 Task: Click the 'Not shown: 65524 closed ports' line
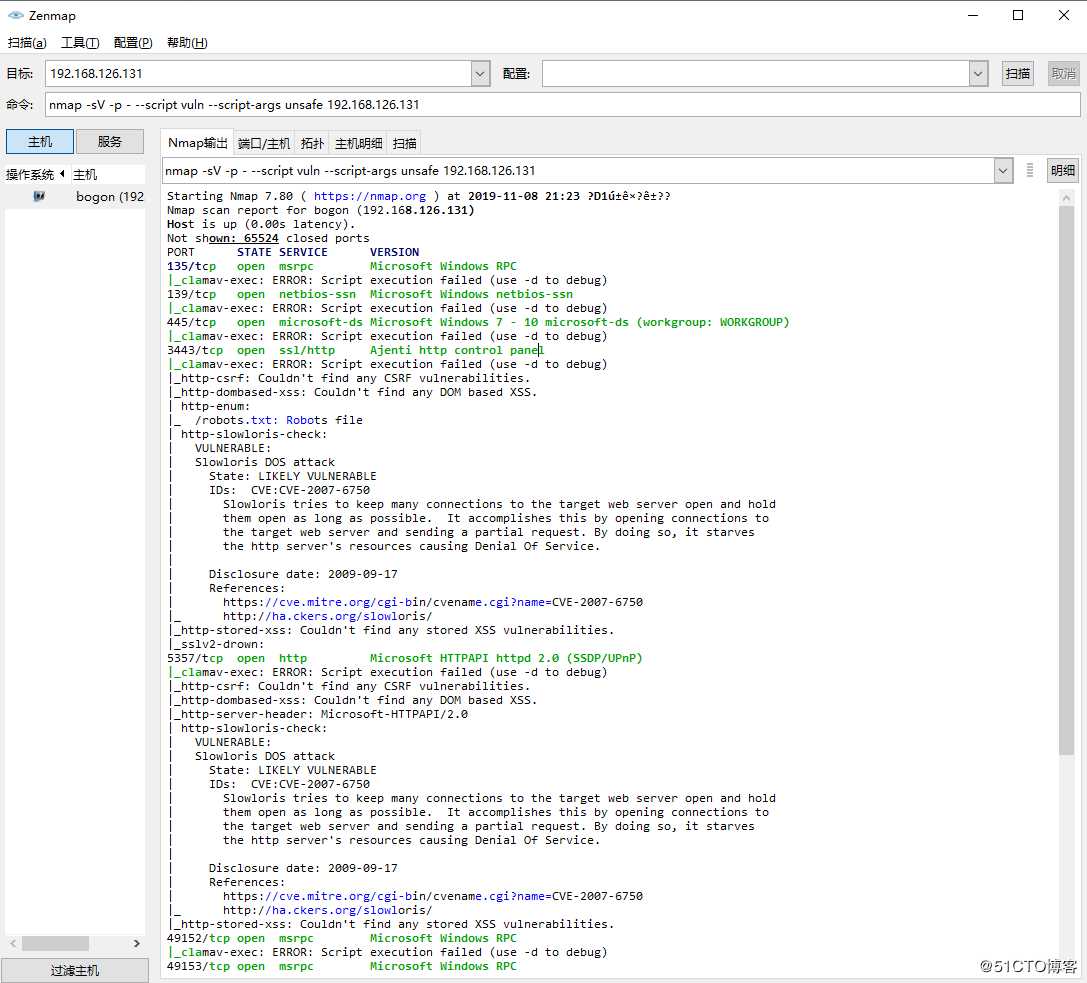pyautogui.click(x=268, y=238)
